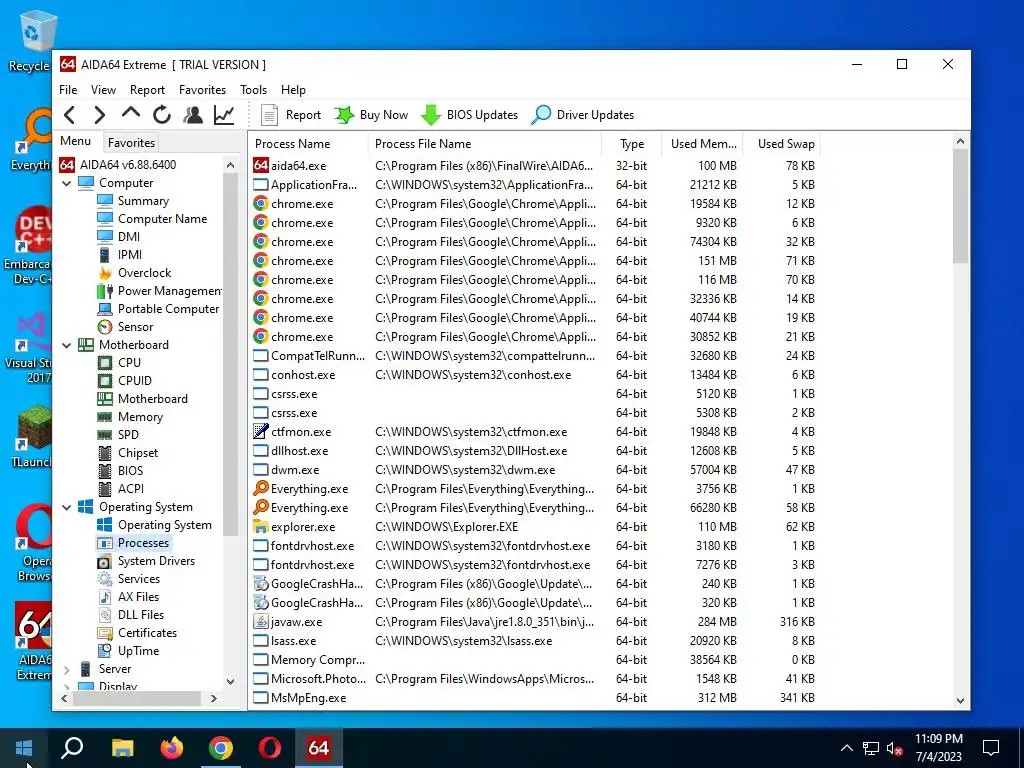Check for BIOS Updates
This screenshot has height=768, width=1024.
469,115
